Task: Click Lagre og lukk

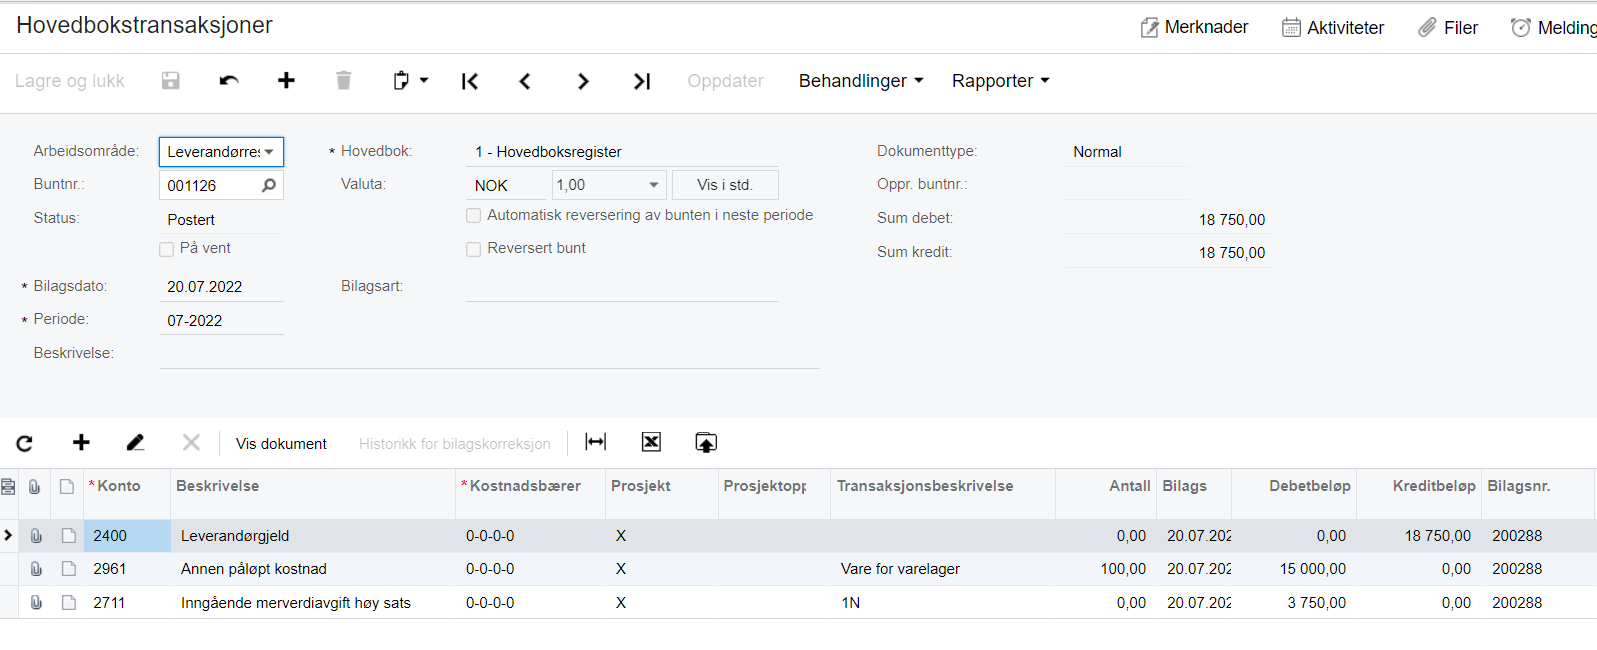Action: pos(70,81)
